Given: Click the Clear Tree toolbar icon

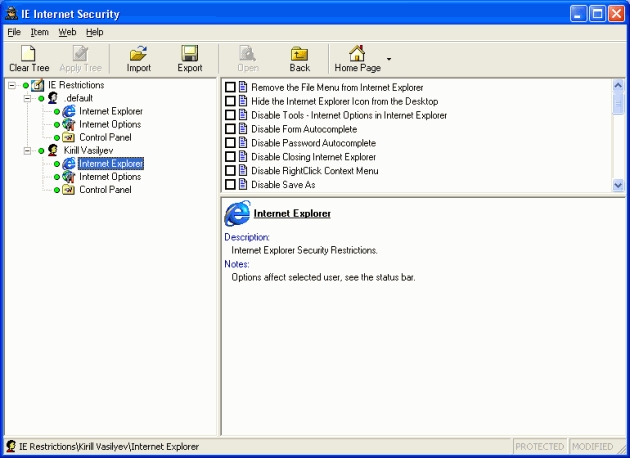Looking at the screenshot, I should (x=29, y=54).
